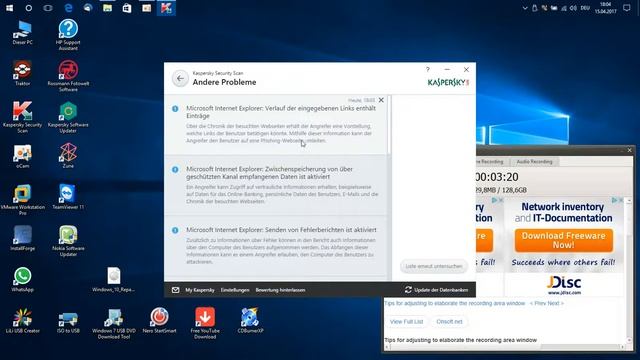This screenshot has height=360, width=640.
Task: Select Traktor desktop icon
Action: click(x=22, y=73)
